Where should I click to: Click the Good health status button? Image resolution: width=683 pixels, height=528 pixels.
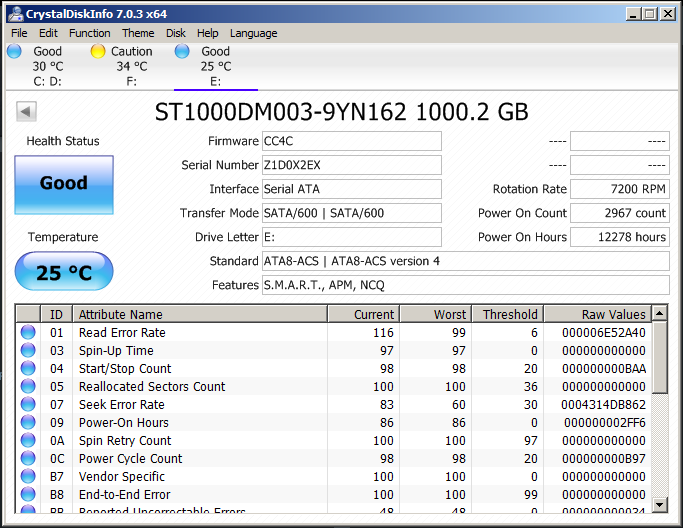tap(64, 185)
